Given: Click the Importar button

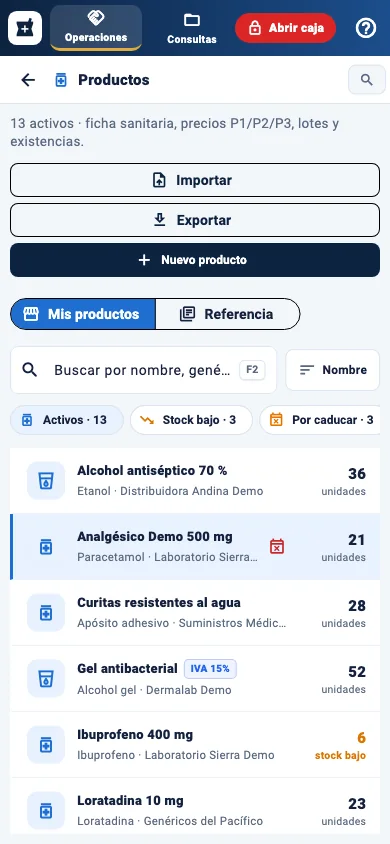Looking at the screenshot, I should click(x=195, y=180).
